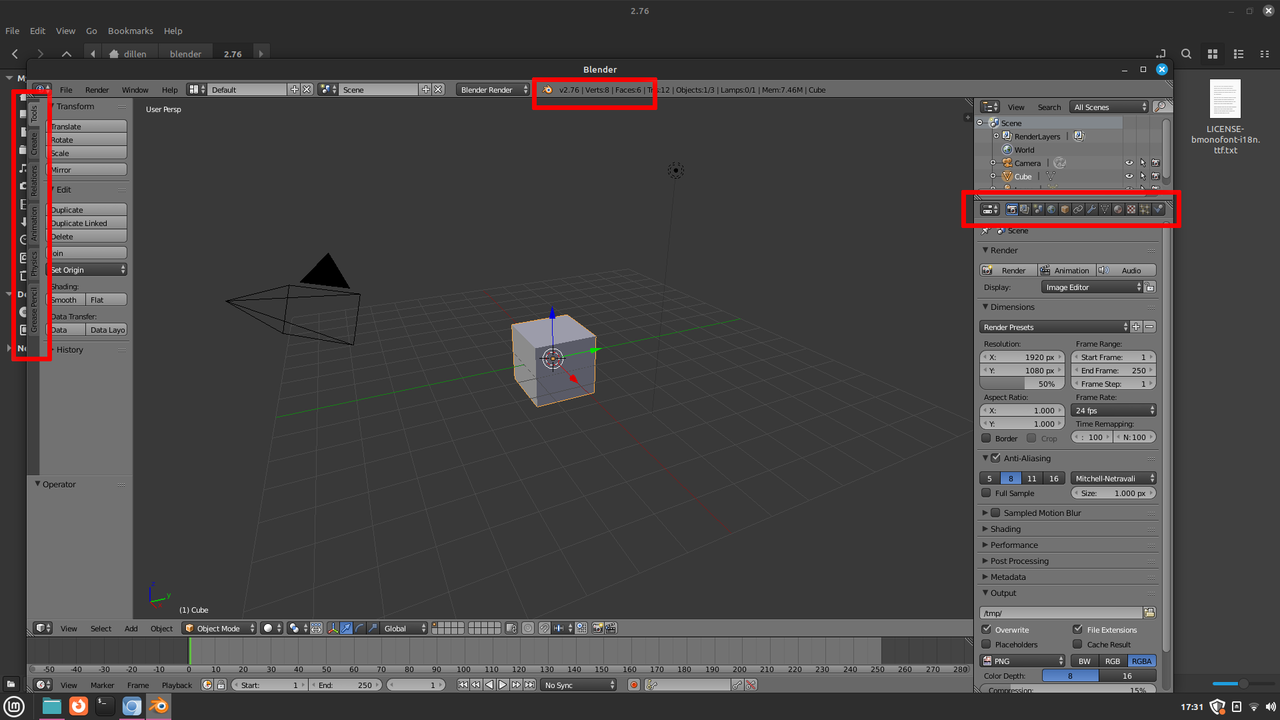The image size is (1280, 720).
Task: Open the Mesh Data triangle properties icon
Action: tap(1105, 209)
